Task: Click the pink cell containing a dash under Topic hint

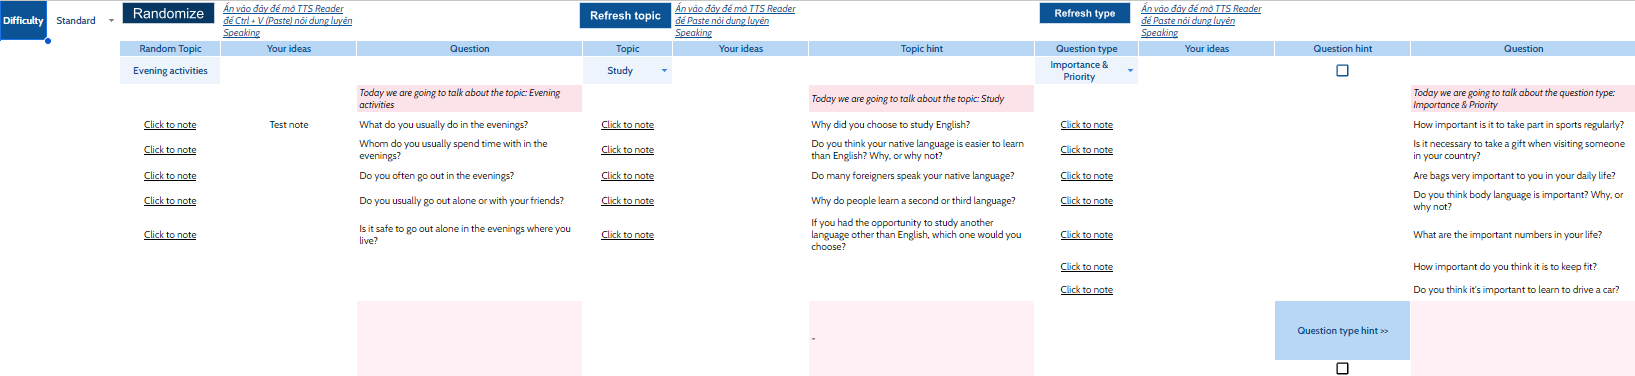Action: pyautogui.click(x=921, y=338)
